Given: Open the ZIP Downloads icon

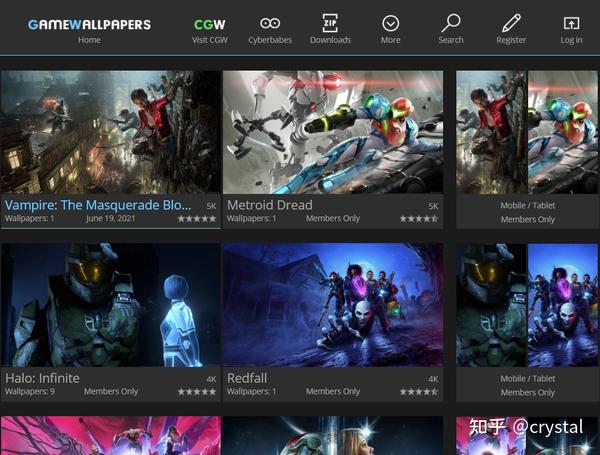Looking at the screenshot, I should pos(330,23).
